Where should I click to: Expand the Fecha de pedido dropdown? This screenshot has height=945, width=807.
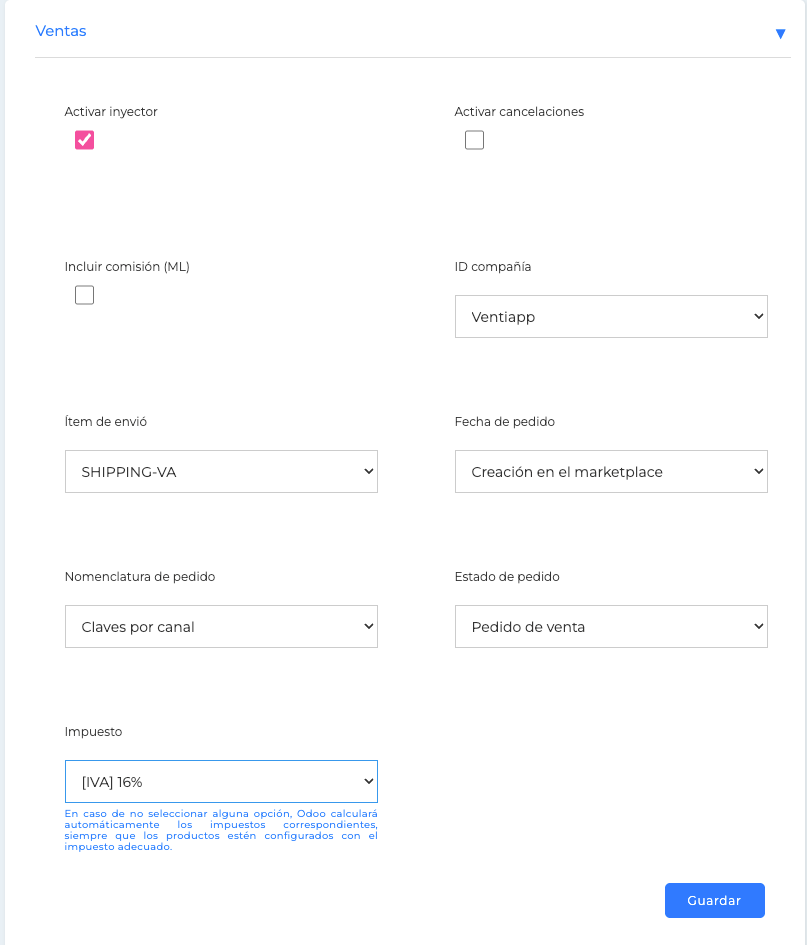[x=611, y=471]
